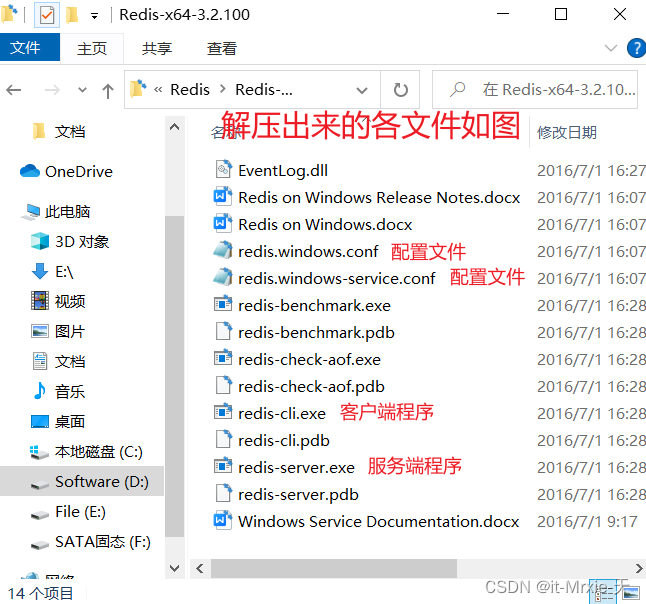Click file list horizontal scroll right arrow
This screenshot has height=604, width=646.
(639, 569)
